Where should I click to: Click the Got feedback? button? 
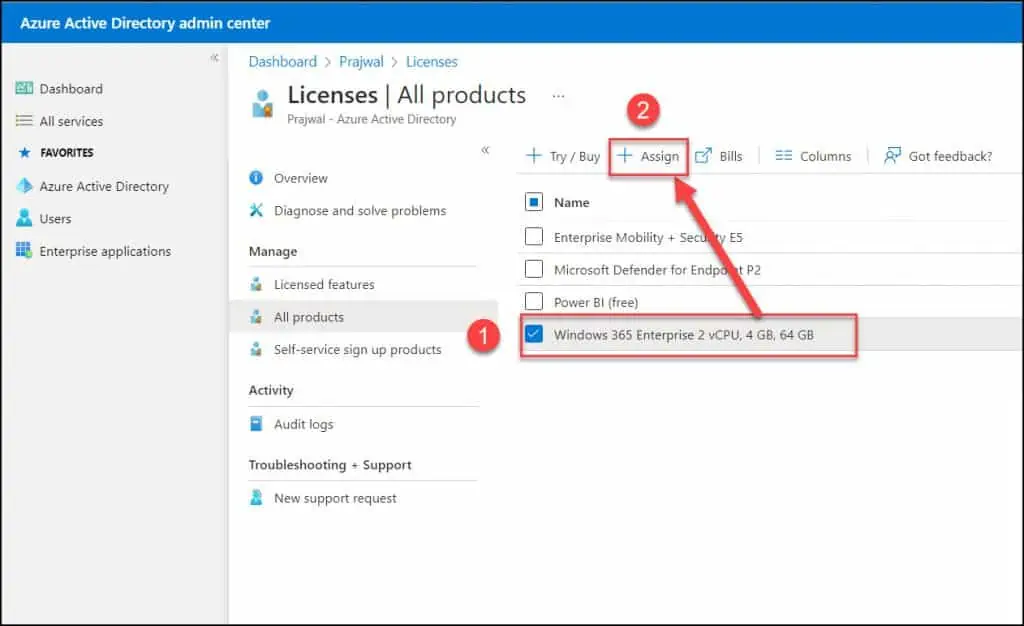coord(938,156)
